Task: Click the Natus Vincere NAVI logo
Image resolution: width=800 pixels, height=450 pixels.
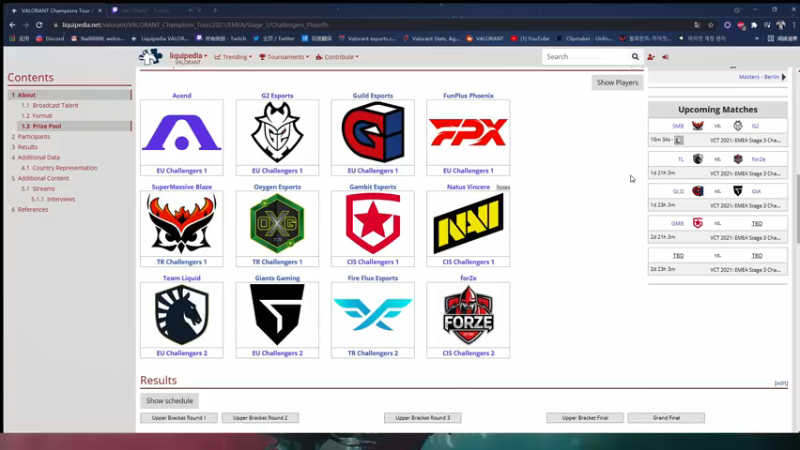Action: tap(468, 223)
